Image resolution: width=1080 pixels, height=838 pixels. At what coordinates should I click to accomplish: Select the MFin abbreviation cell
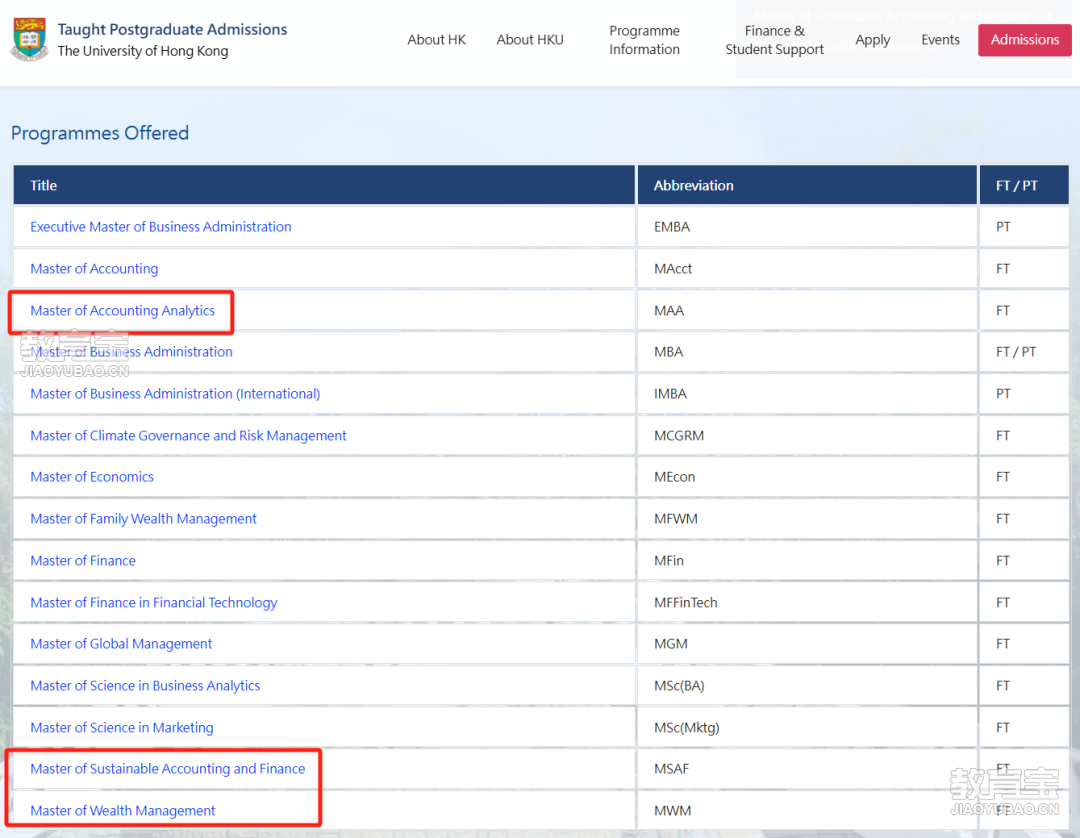coord(807,561)
